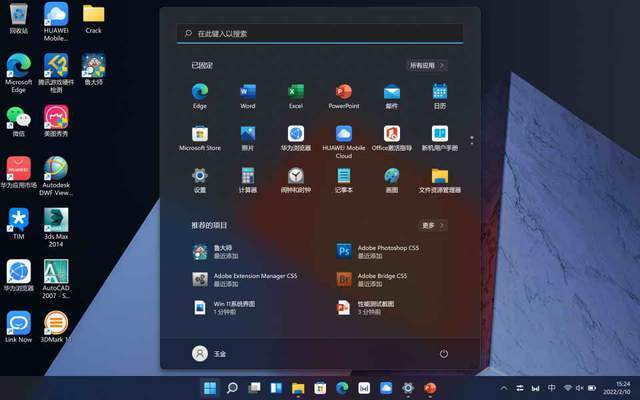The image size is (640, 400).
Task: Open Notepad (记事本) from pinned apps
Action: click(x=344, y=180)
